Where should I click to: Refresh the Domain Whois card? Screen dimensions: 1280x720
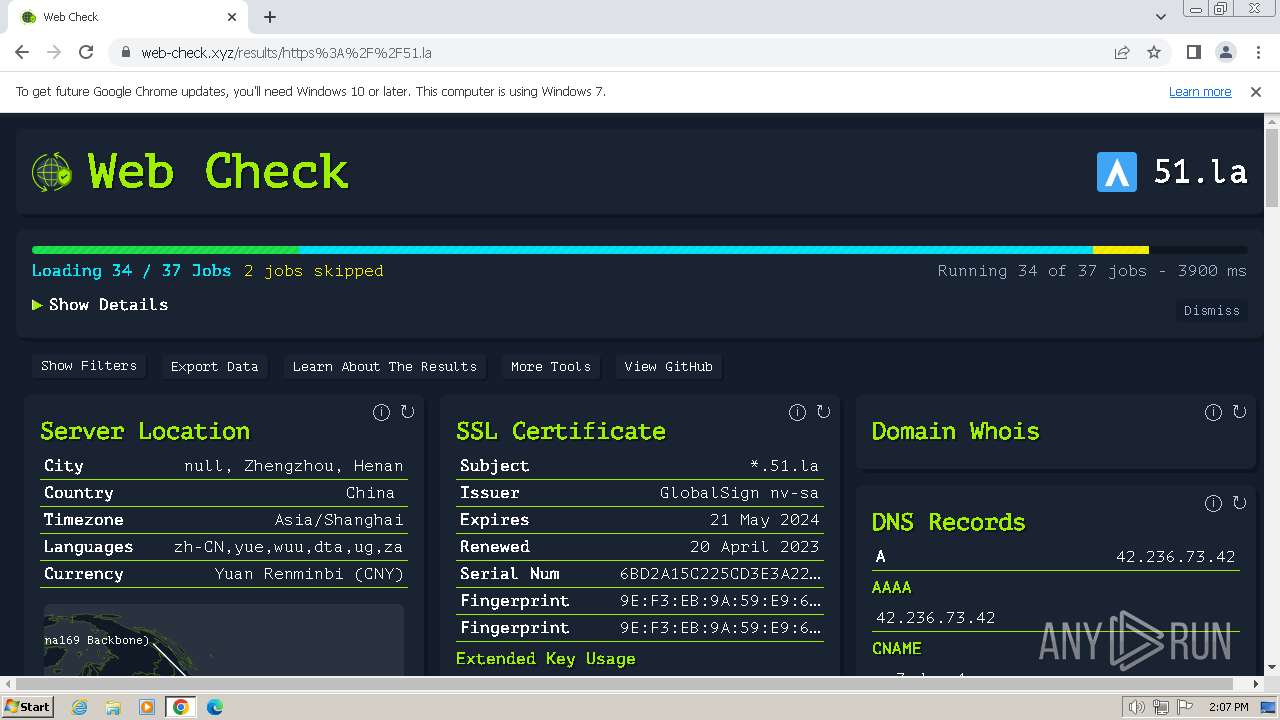[1239, 412]
